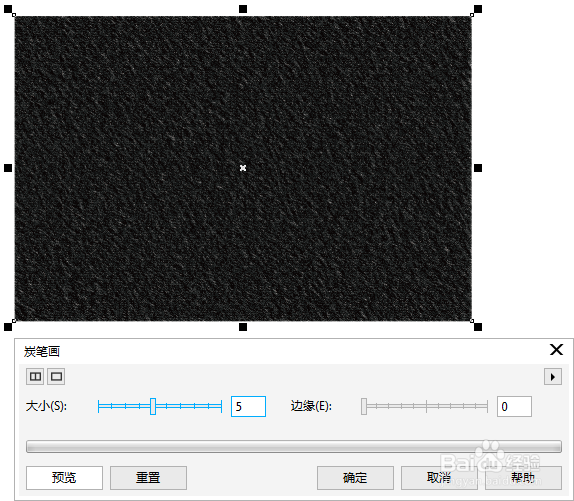Click the bottom-right corner selection handle

click(478, 327)
